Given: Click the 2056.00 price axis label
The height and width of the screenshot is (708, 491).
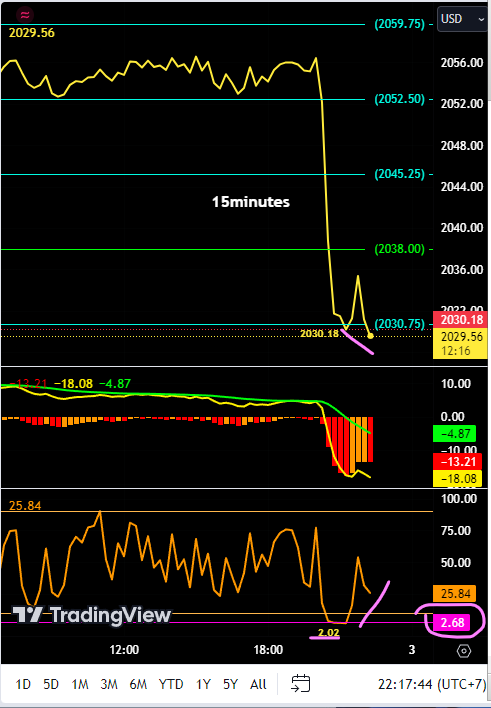Looking at the screenshot, I should 462,63.
